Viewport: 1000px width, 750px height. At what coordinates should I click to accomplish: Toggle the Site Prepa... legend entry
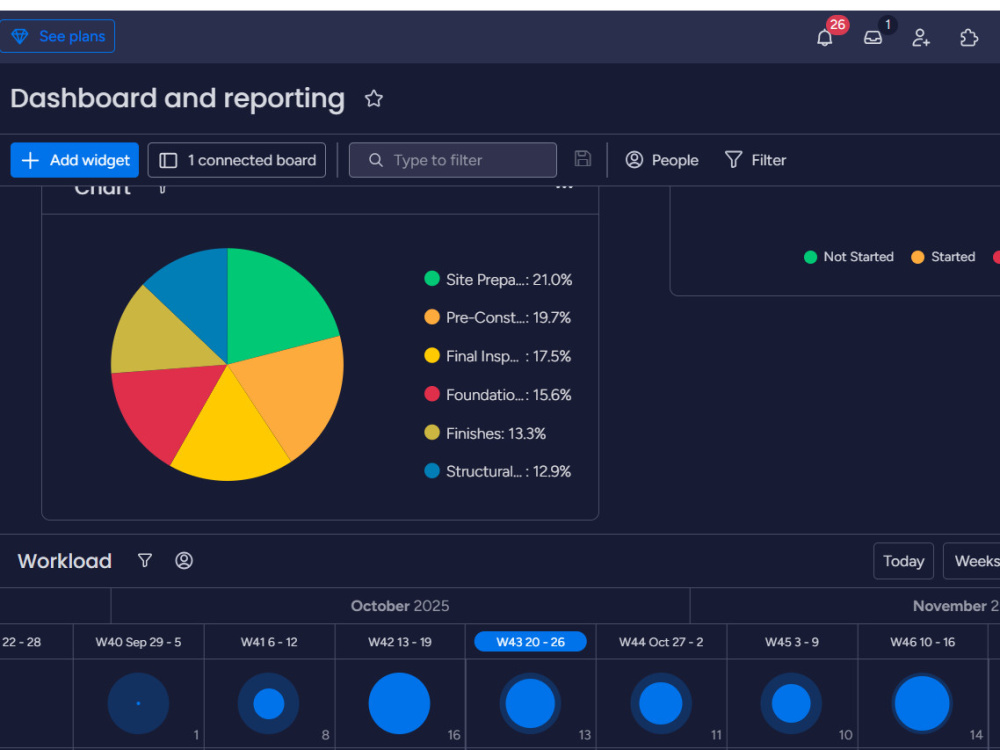coord(498,279)
